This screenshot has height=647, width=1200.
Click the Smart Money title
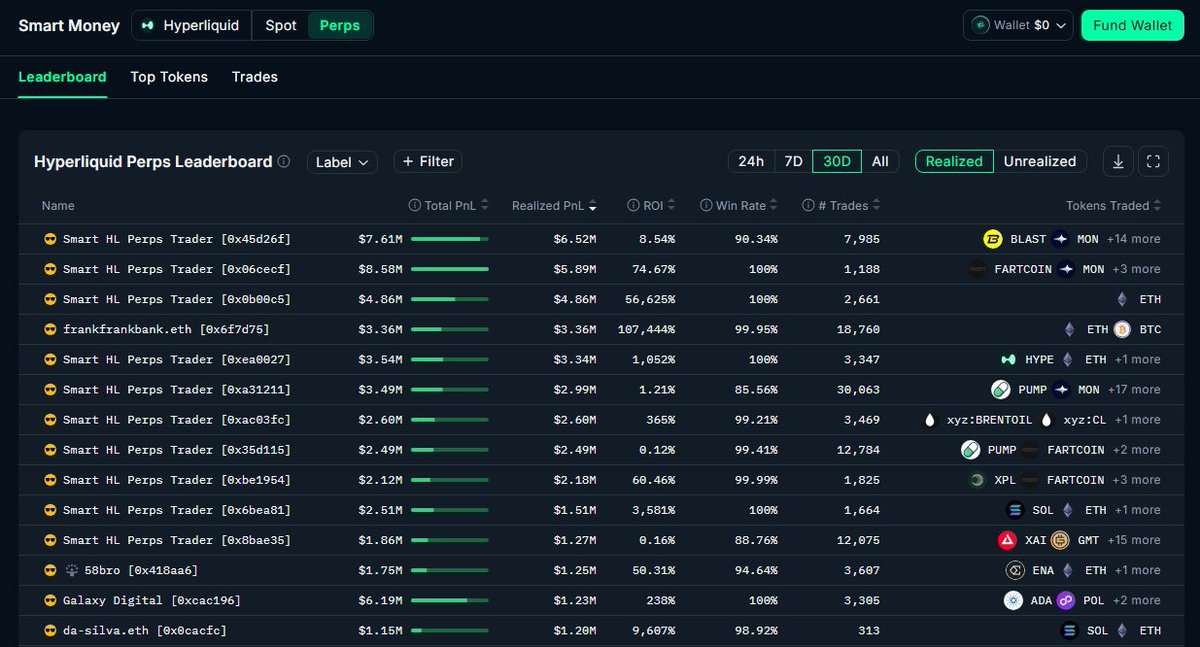[x=69, y=25]
